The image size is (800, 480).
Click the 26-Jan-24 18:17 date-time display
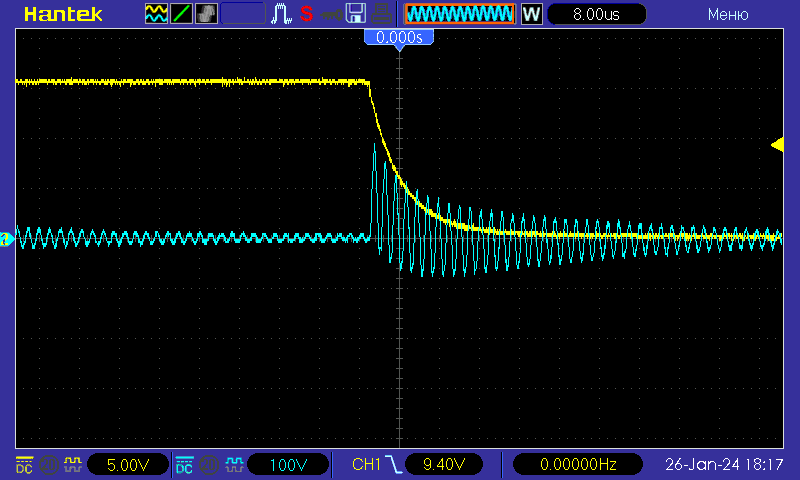724,465
